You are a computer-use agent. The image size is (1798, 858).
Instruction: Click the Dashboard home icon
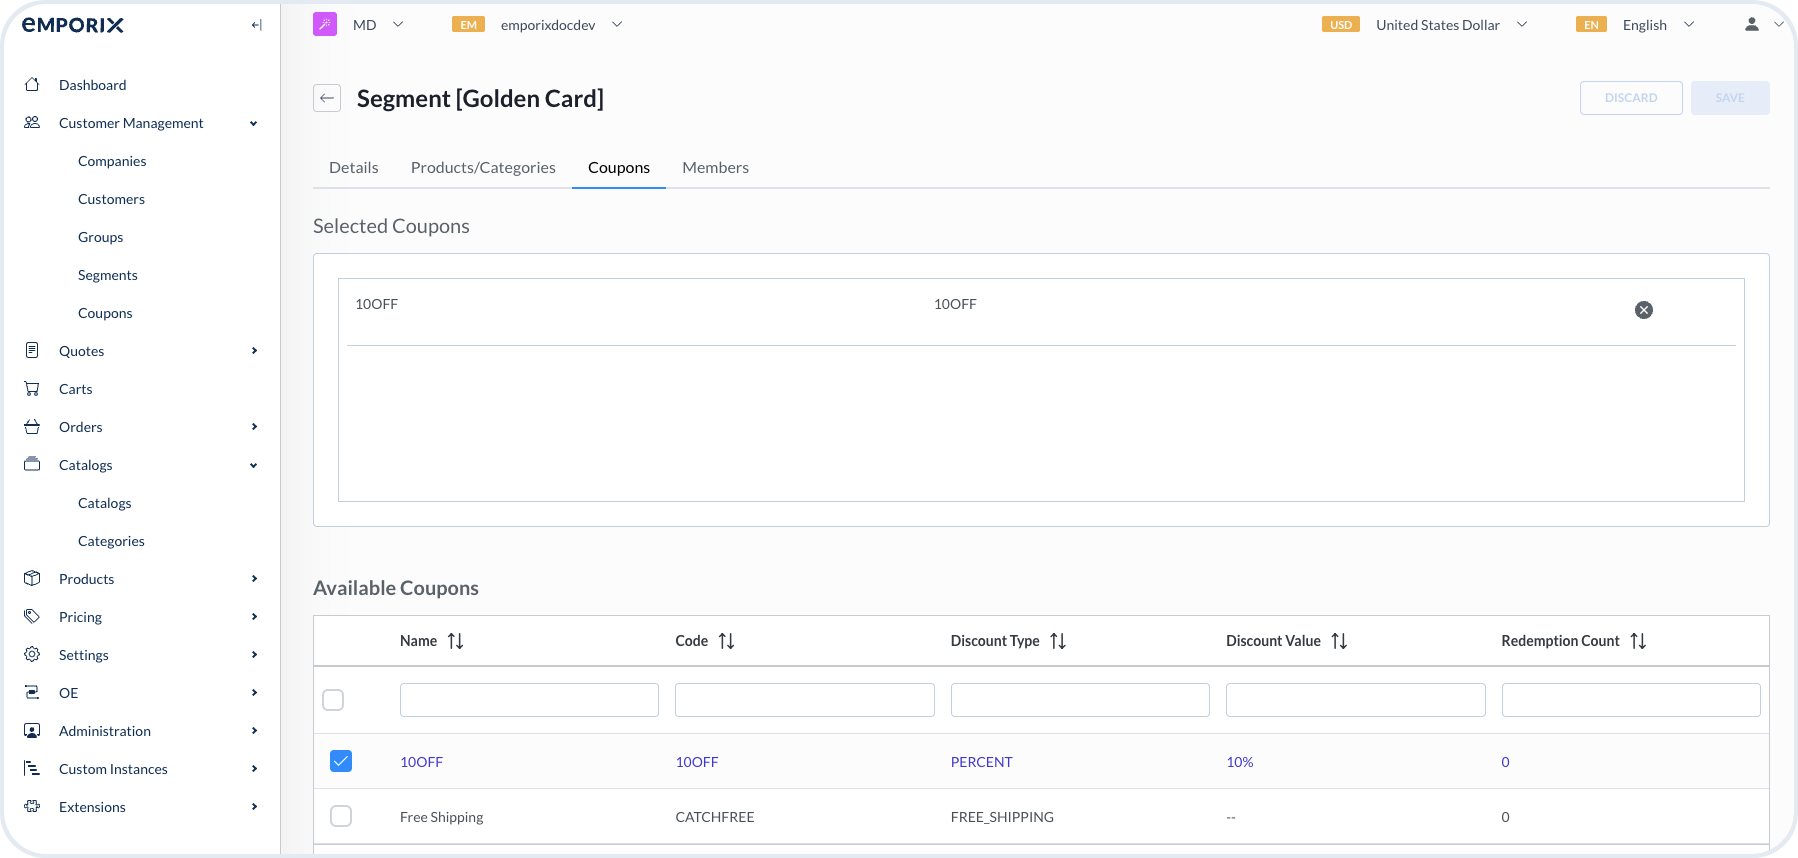tap(32, 85)
